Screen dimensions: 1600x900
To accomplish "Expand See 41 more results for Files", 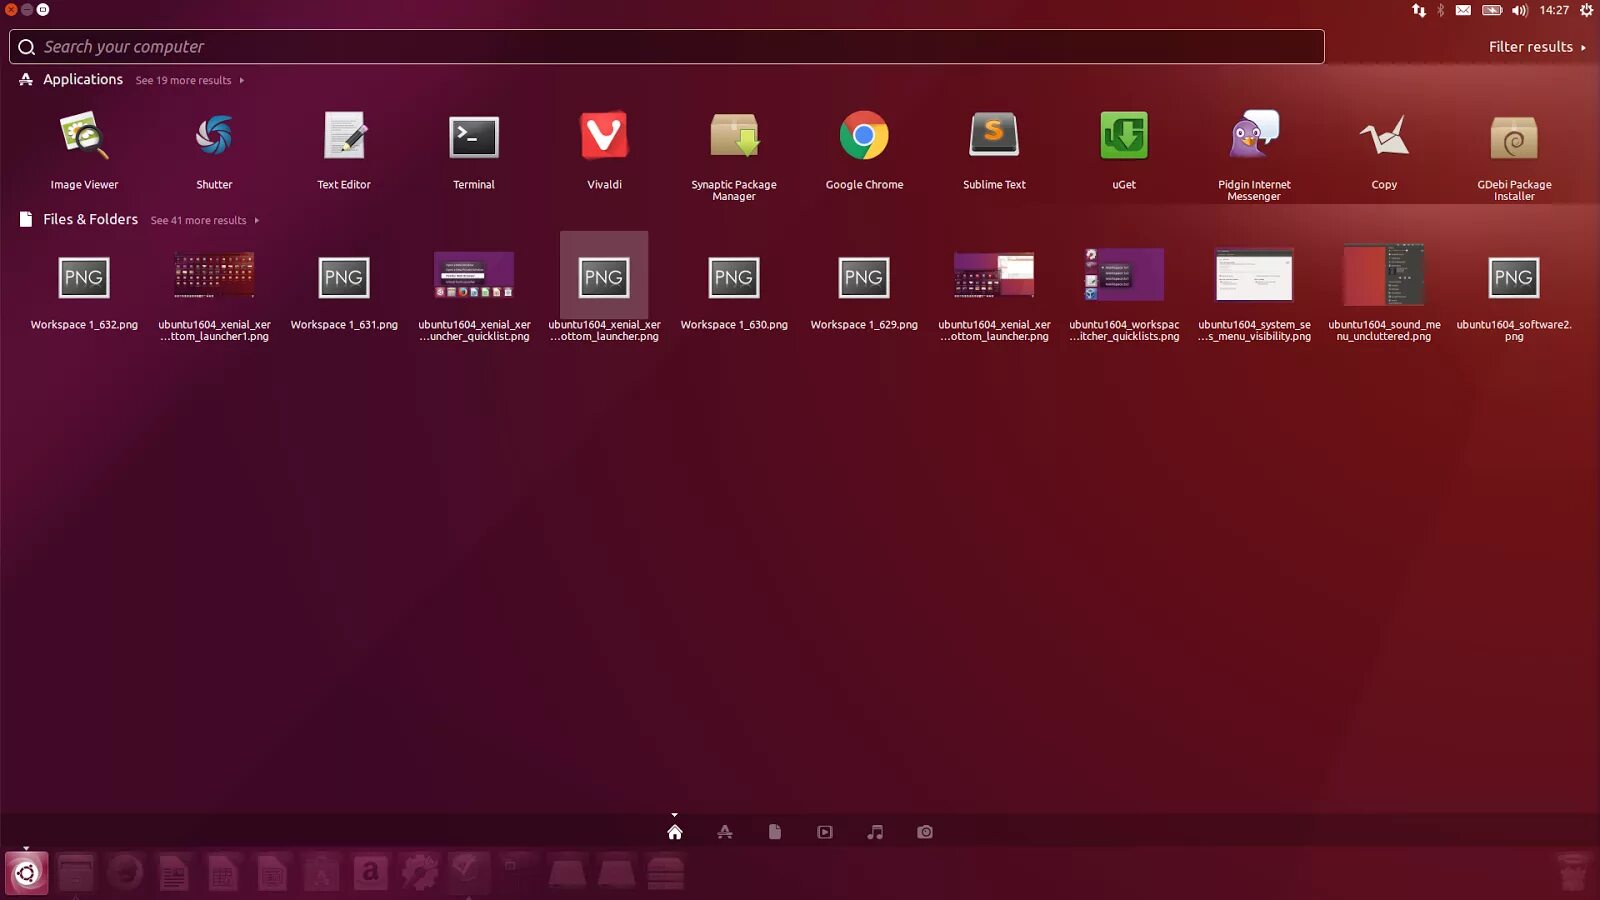I will click(204, 220).
